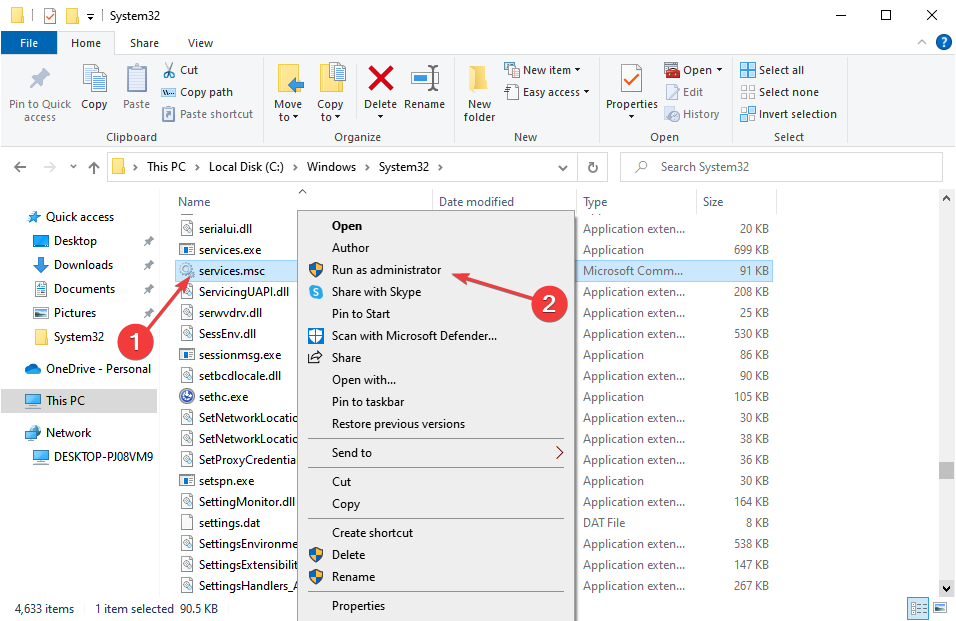Open the New item dropdown

(542, 70)
